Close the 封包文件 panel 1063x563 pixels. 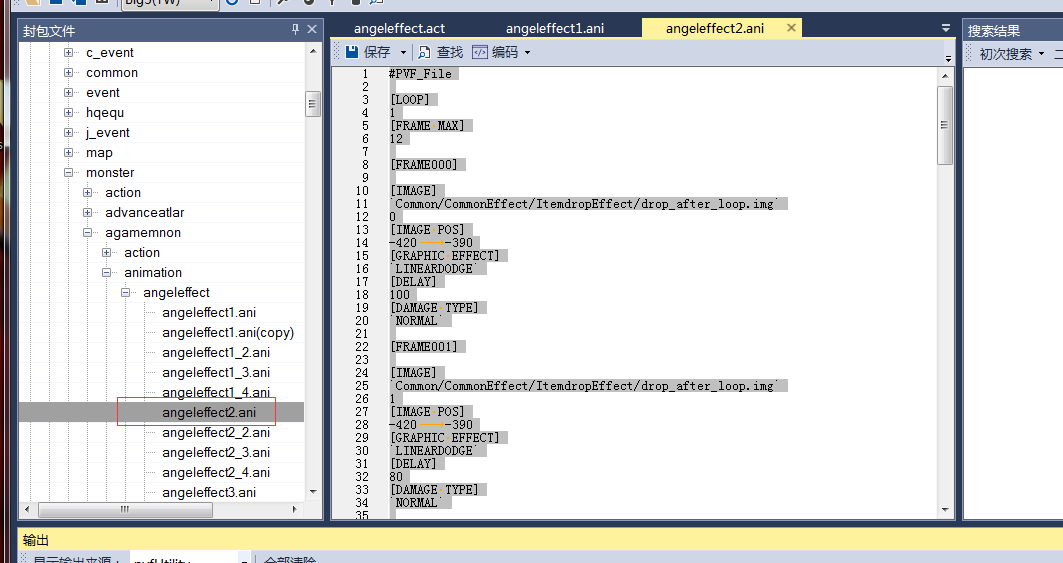tap(311, 30)
